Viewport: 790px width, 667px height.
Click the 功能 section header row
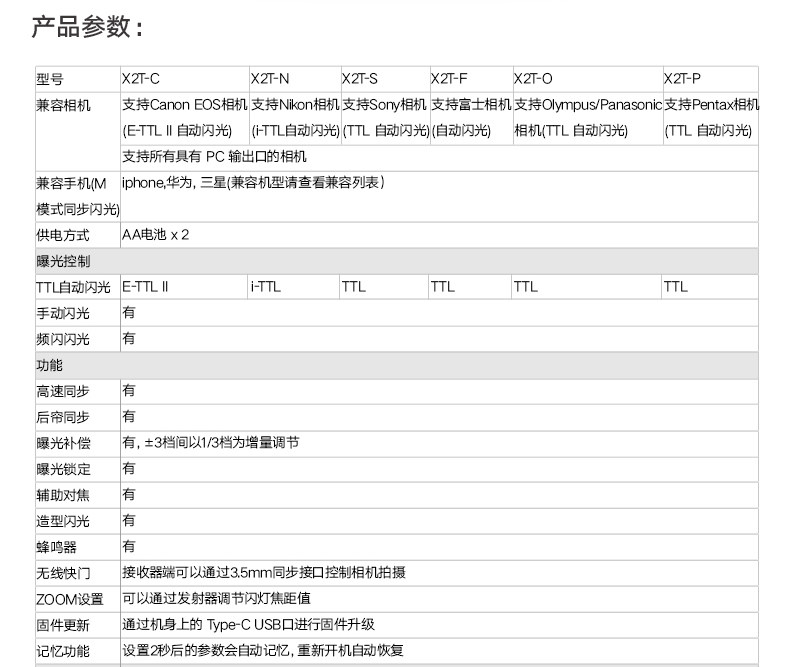(397, 365)
